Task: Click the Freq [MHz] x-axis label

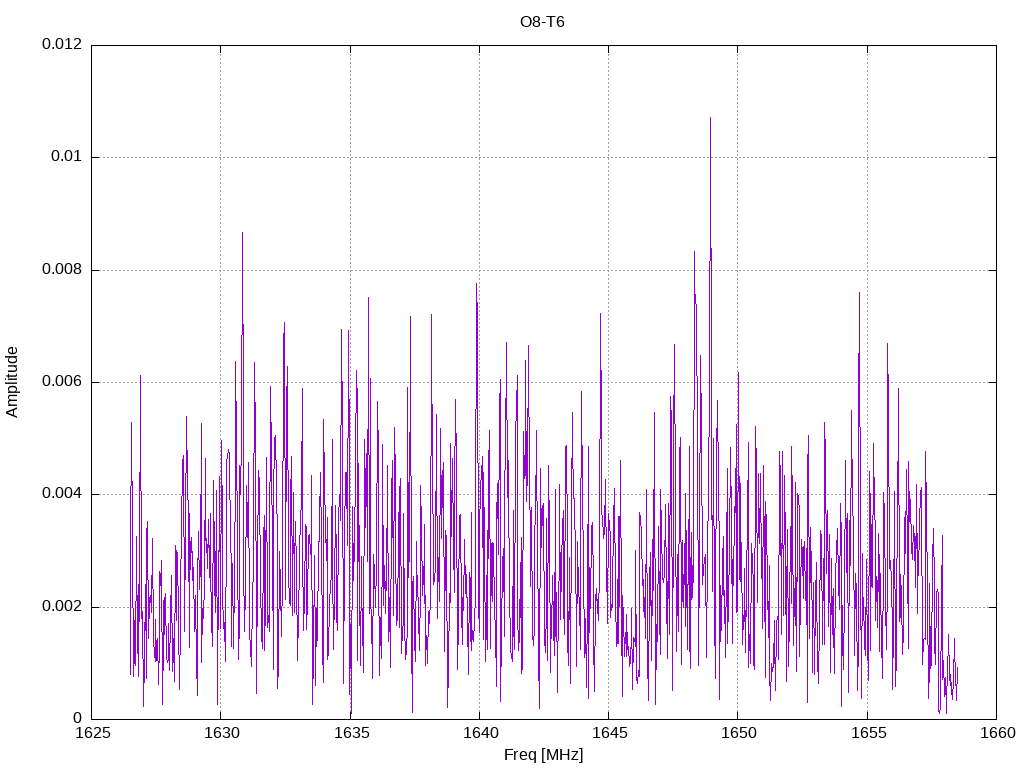Action: point(543,755)
